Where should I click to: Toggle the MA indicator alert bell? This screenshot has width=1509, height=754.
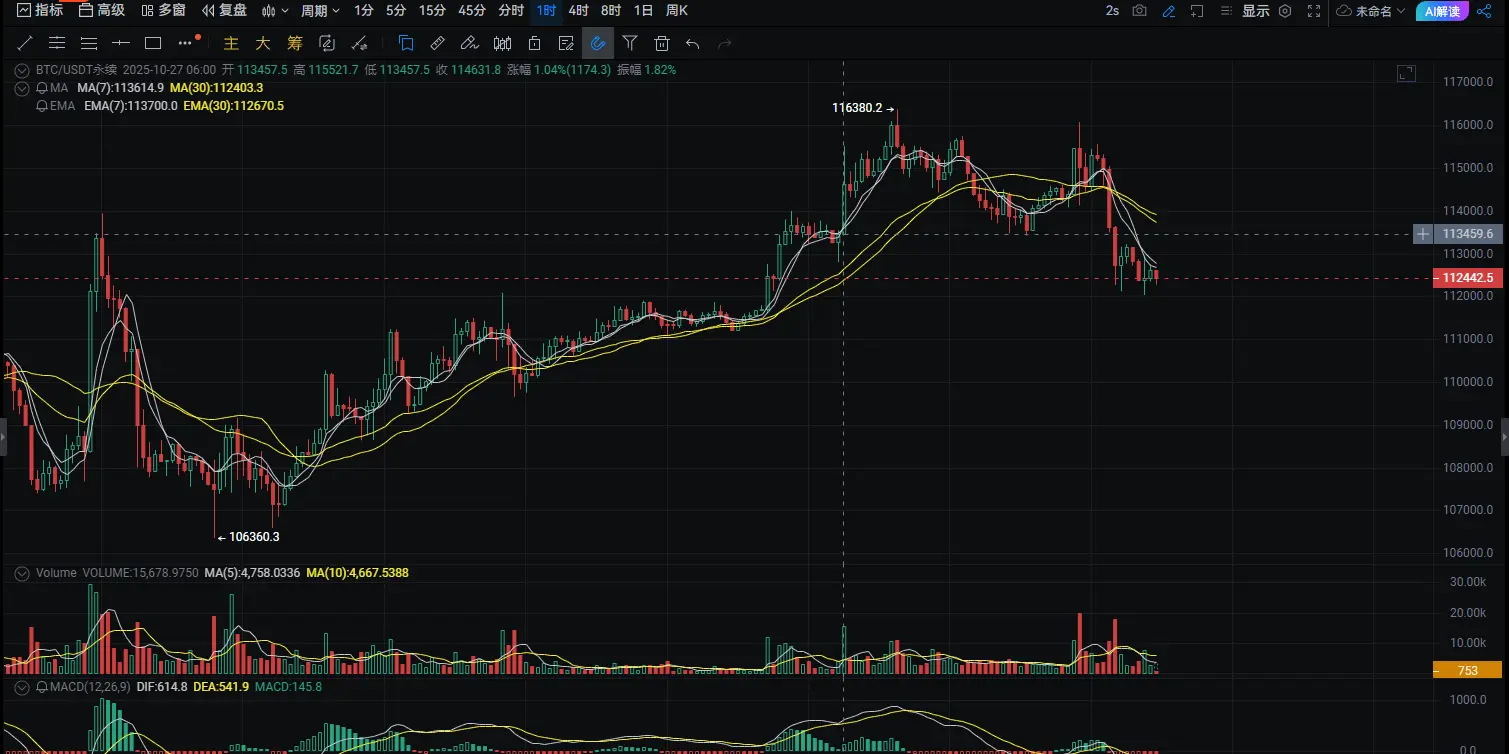(x=41, y=88)
